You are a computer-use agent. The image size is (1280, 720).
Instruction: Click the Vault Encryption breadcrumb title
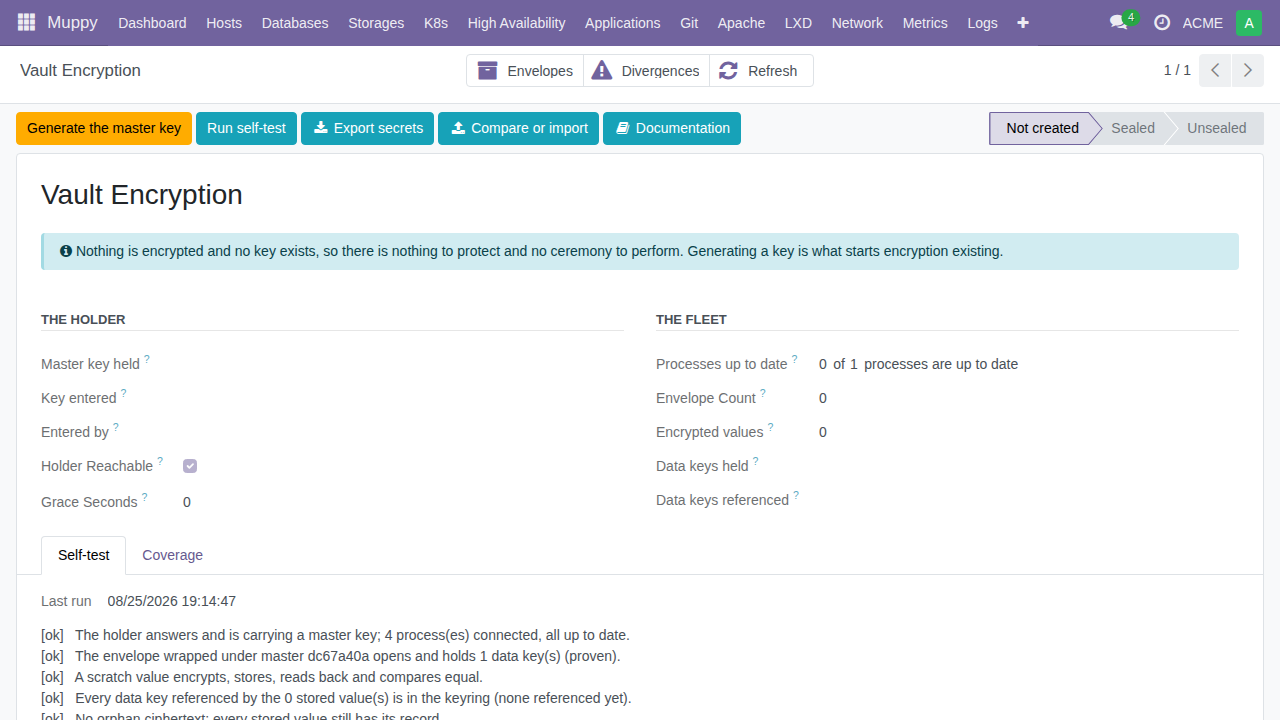pos(80,70)
